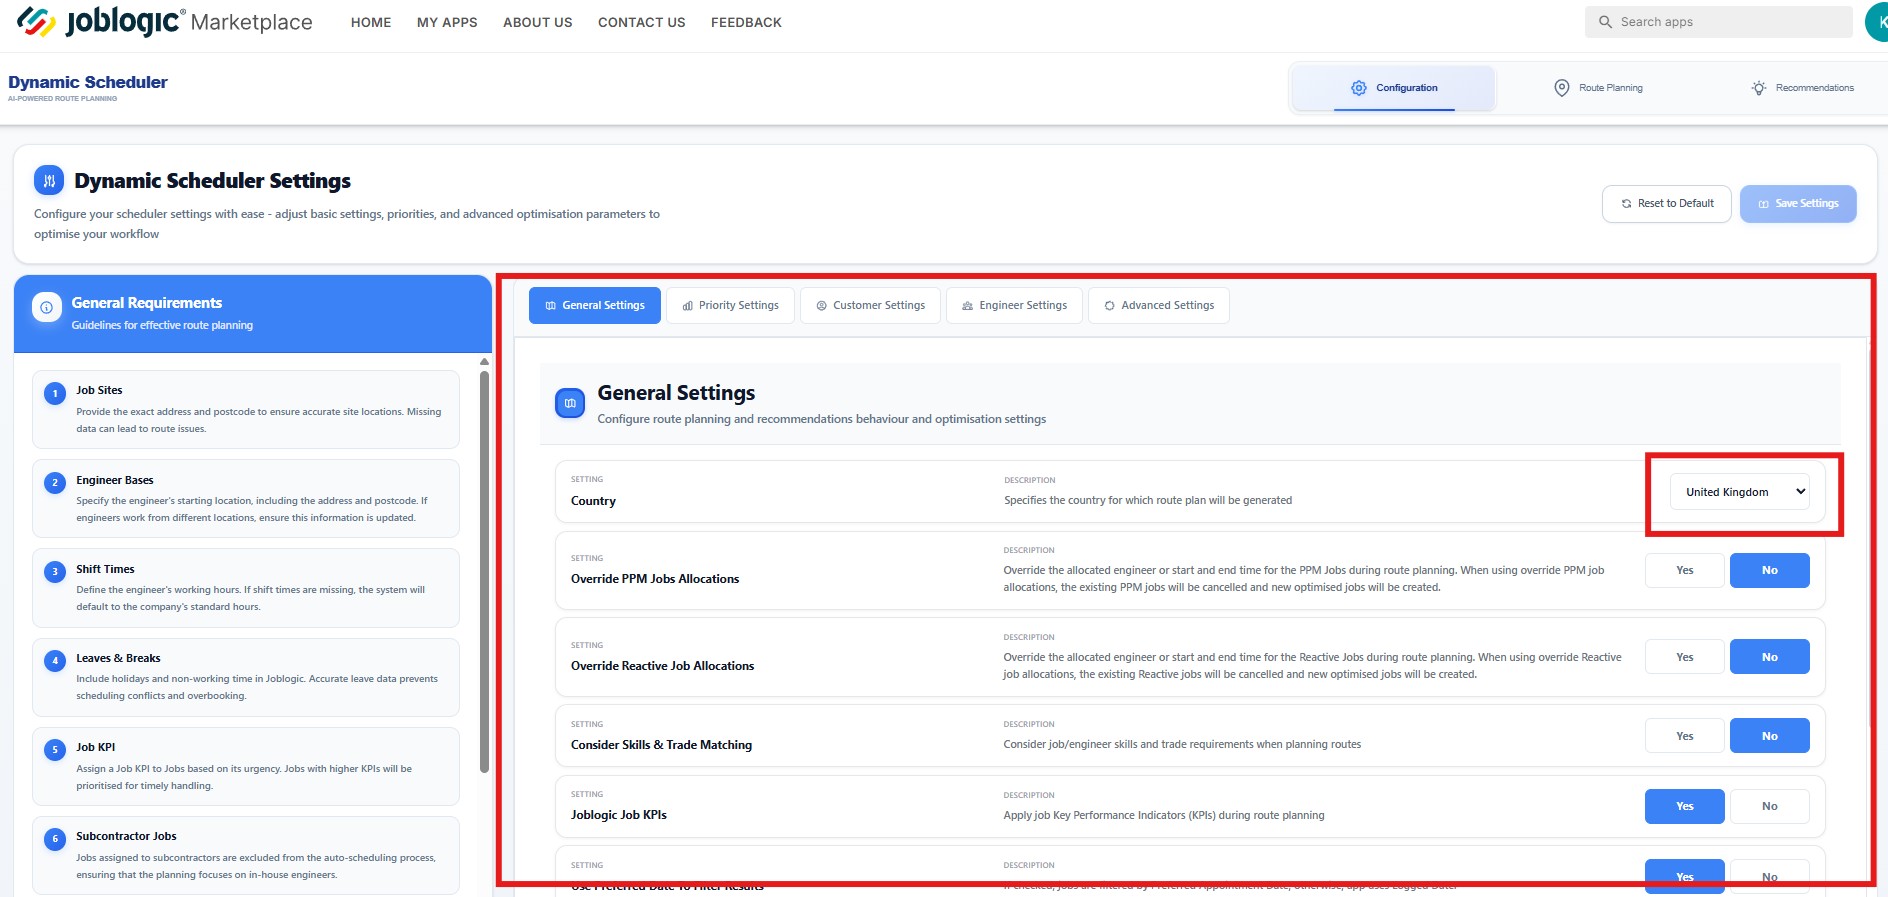Click the Save Settings button
Screen dimensions: 1888x897
[1798, 204]
